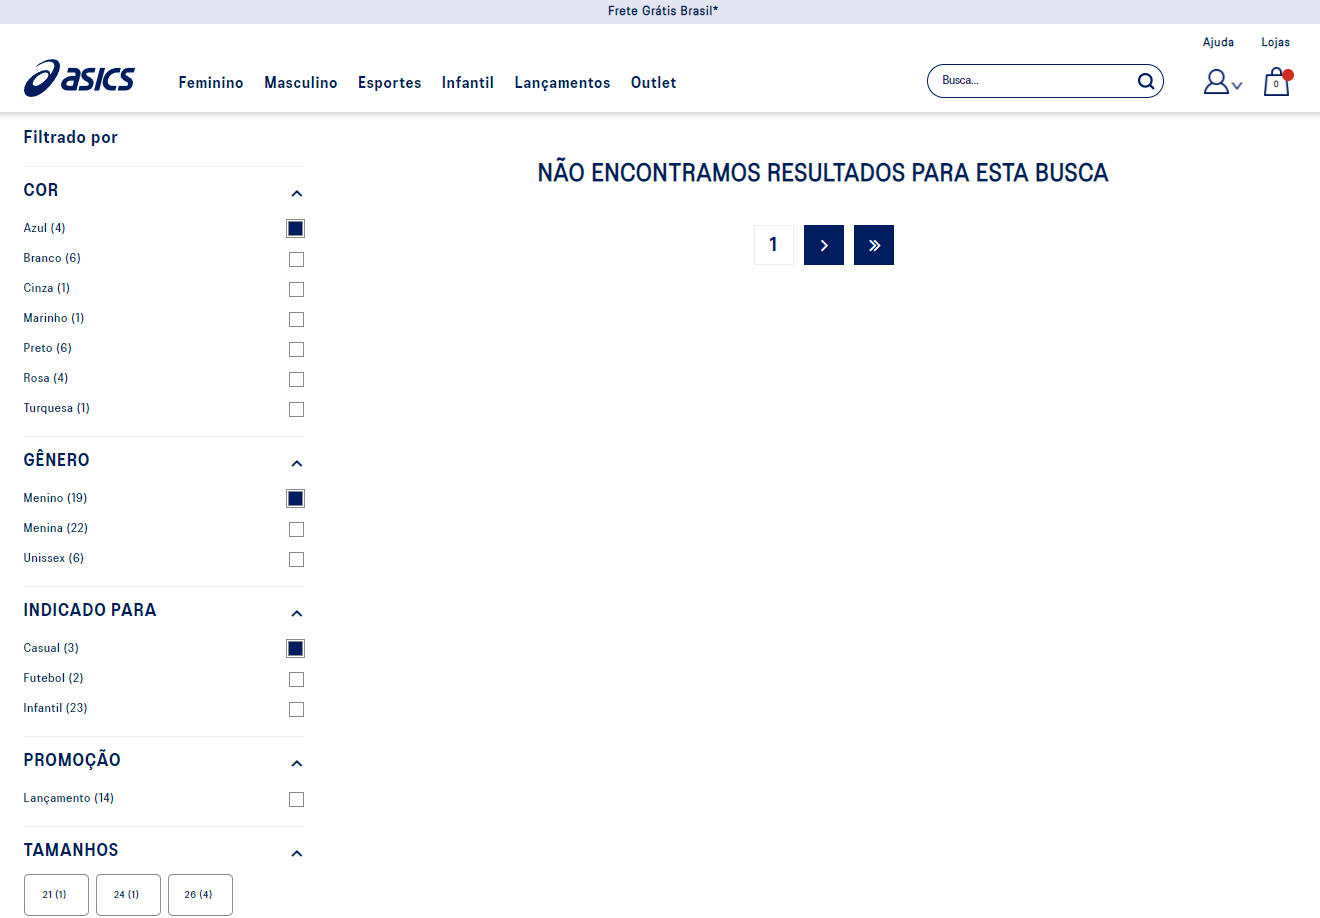The width and height of the screenshot is (1320, 918).
Task: Check the Menina gender filter
Action: 296,529
